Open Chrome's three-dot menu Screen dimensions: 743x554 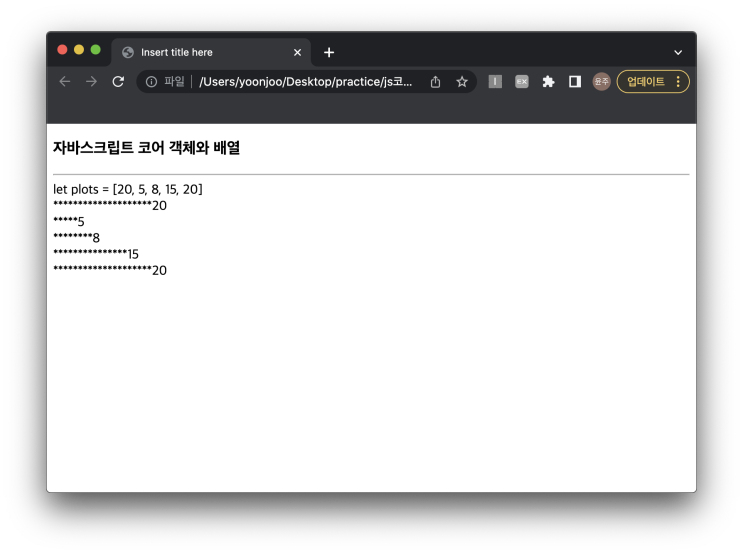pos(678,82)
